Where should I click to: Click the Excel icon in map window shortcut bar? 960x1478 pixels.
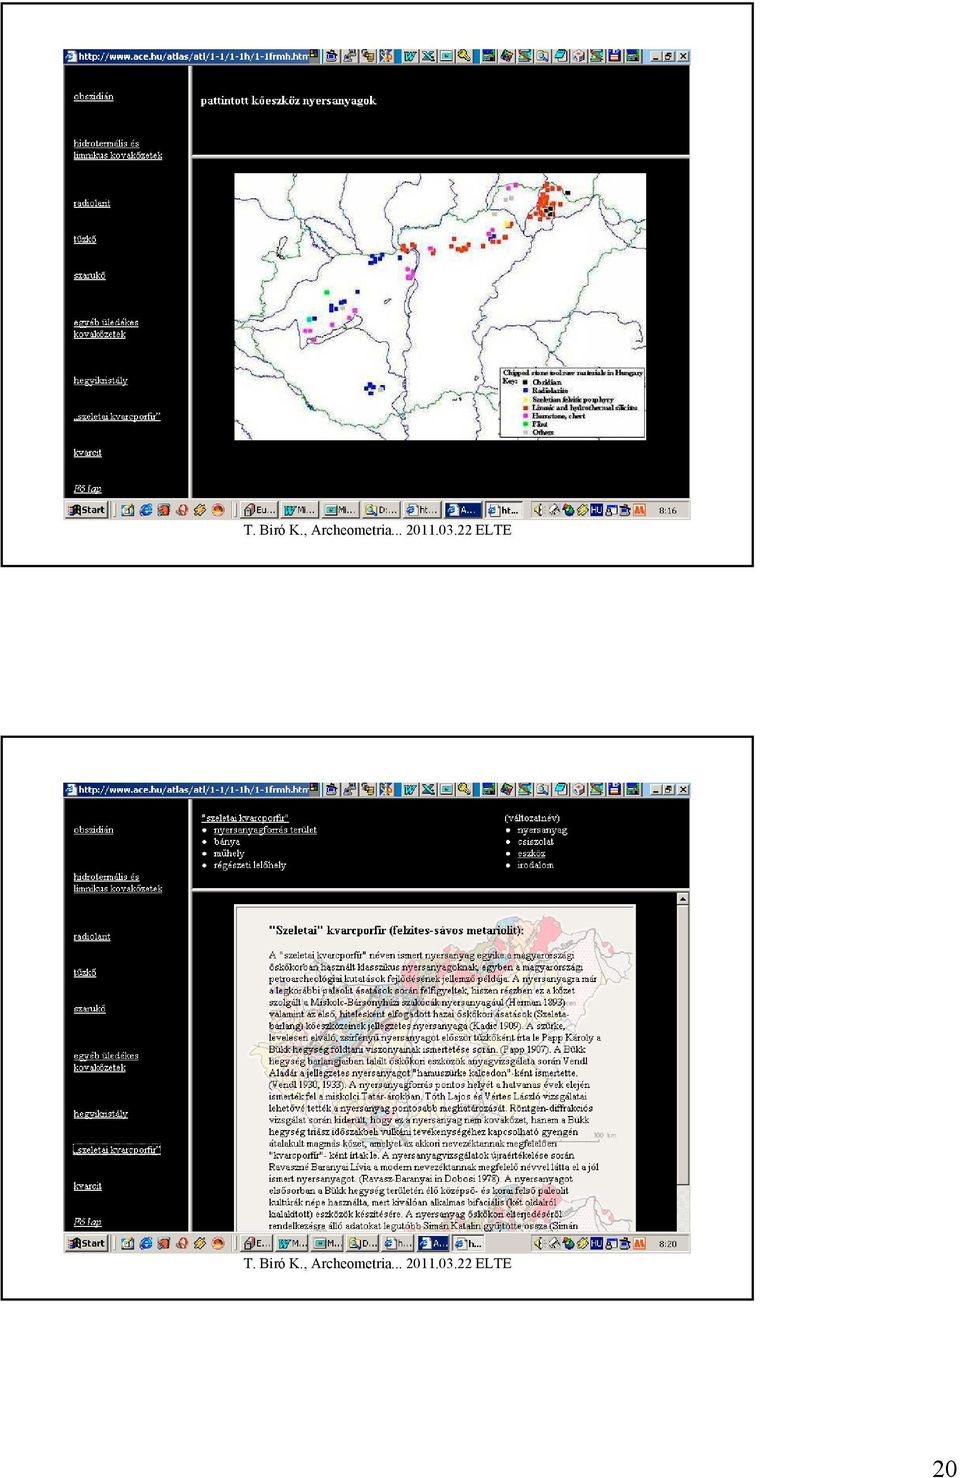tap(427, 57)
